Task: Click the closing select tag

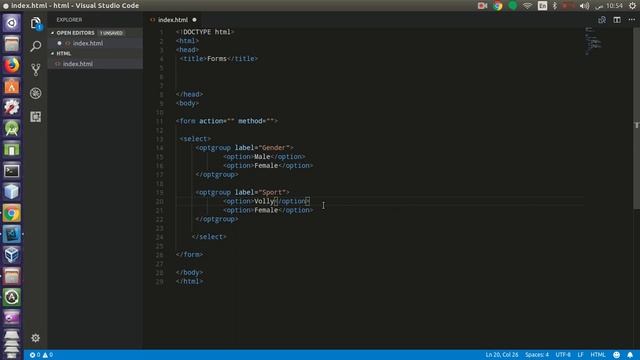Action: coord(209,237)
